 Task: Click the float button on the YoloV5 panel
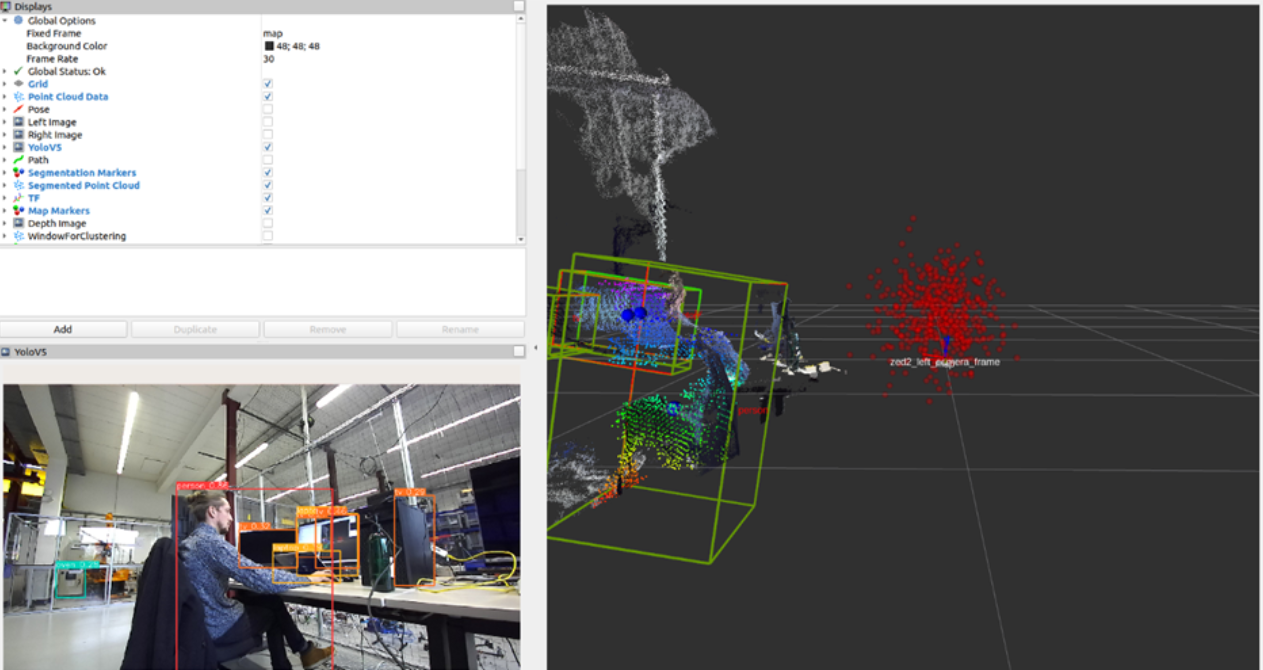518,352
